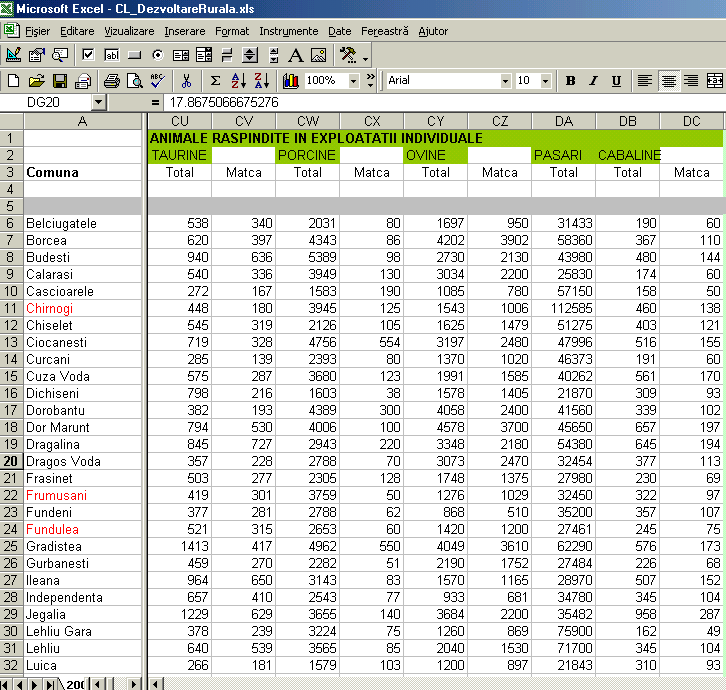Click the AutoSum sigma icon
This screenshot has height=690, width=726.
click(215, 81)
